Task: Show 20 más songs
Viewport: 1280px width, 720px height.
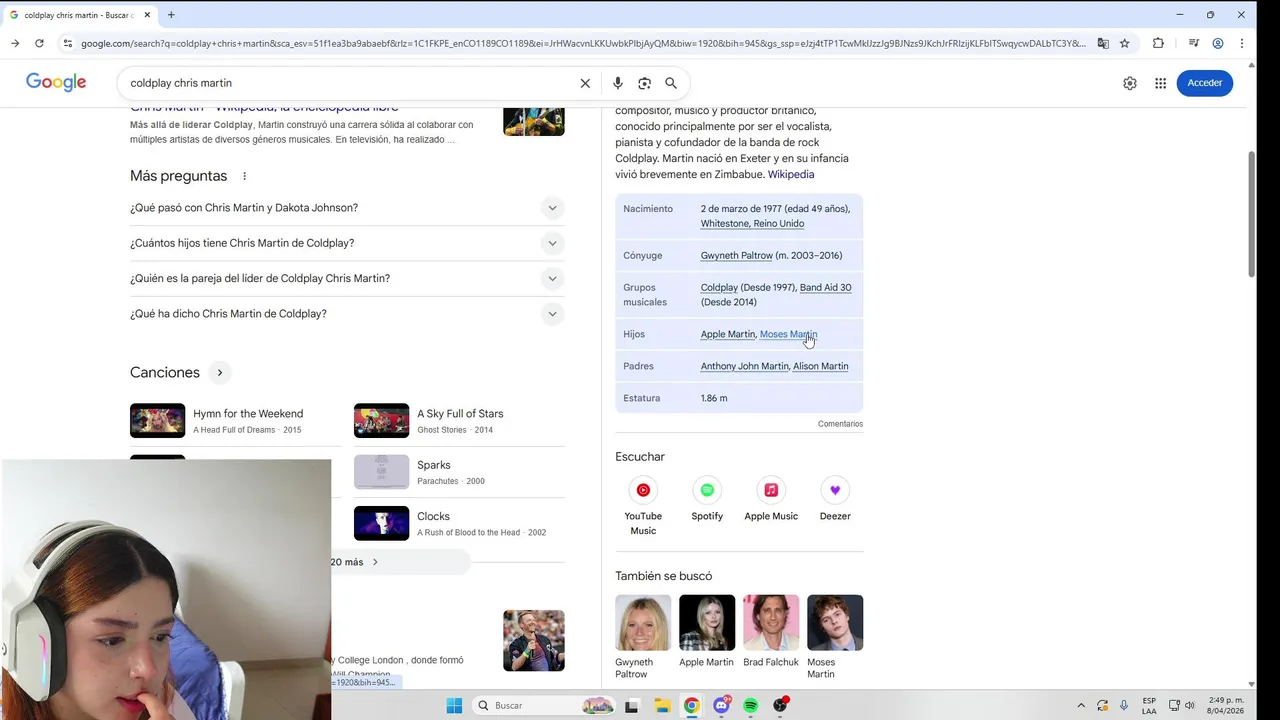Action: 400,562
